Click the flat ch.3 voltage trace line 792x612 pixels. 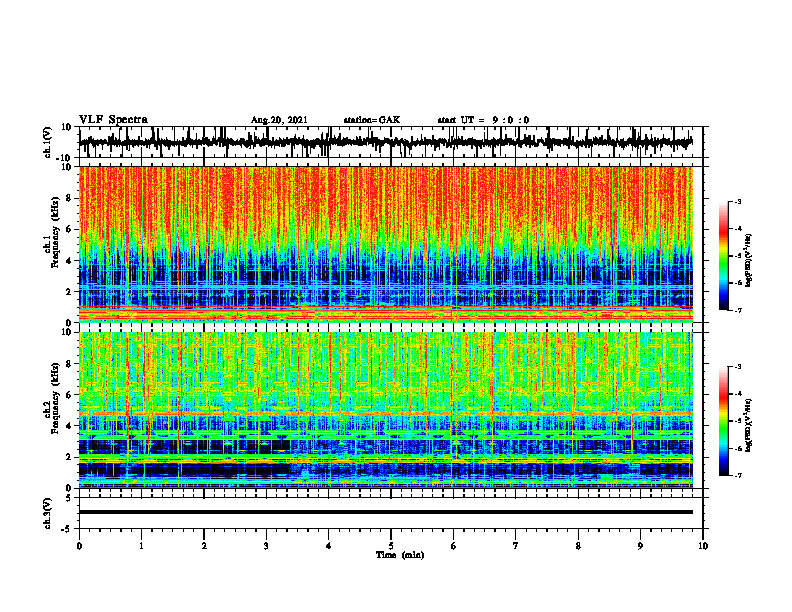[x=385, y=512]
